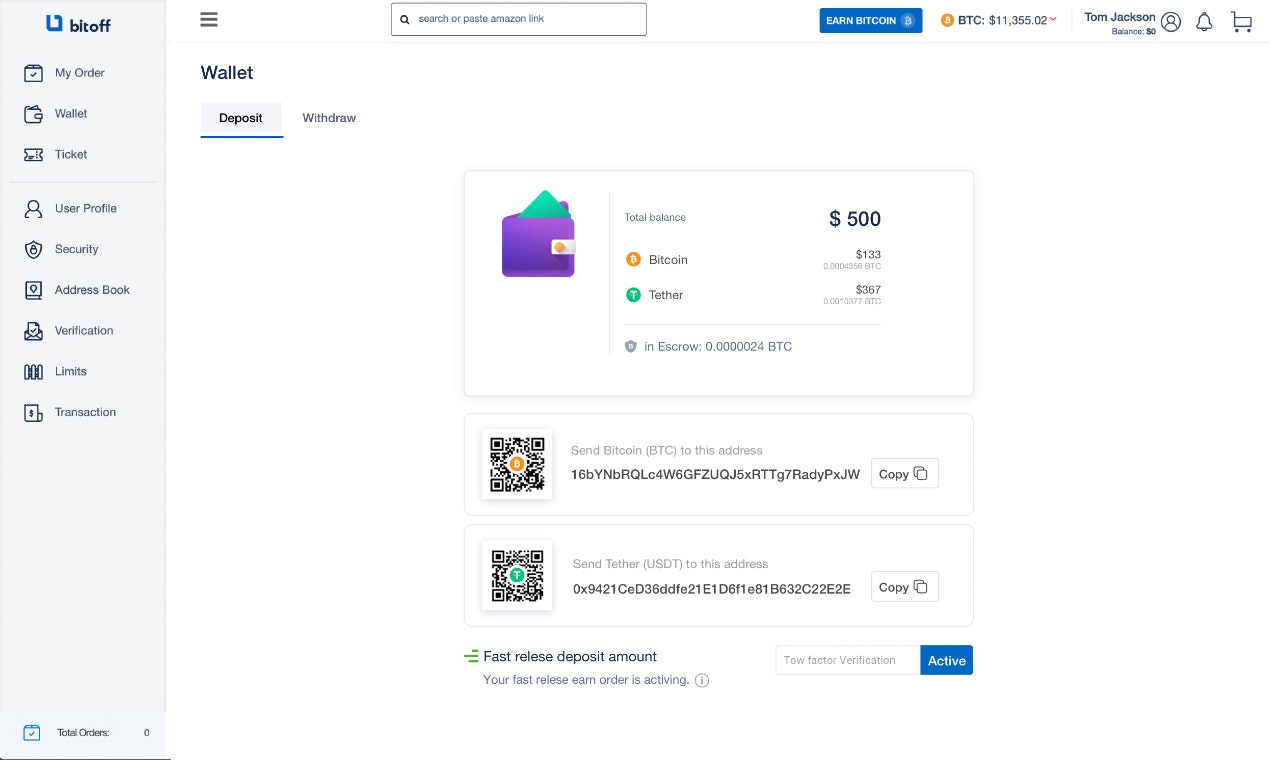This screenshot has width=1270, height=760.
Task: Click the Verification envelope icon
Action: click(x=33, y=331)
